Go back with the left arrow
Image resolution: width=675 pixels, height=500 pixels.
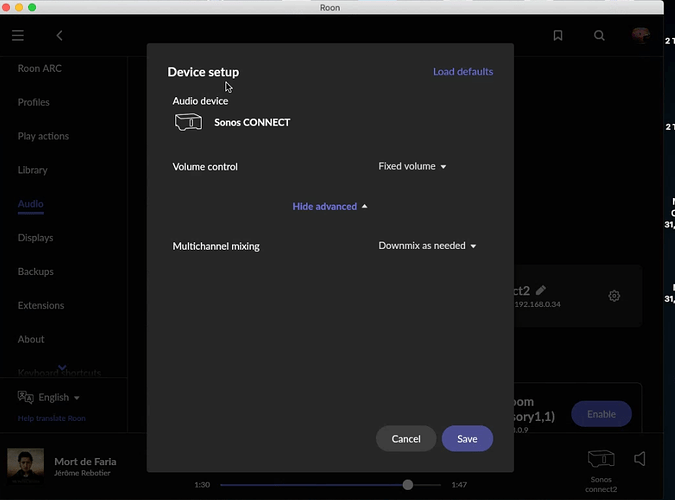pyautogui.click(x=59, y=35)
